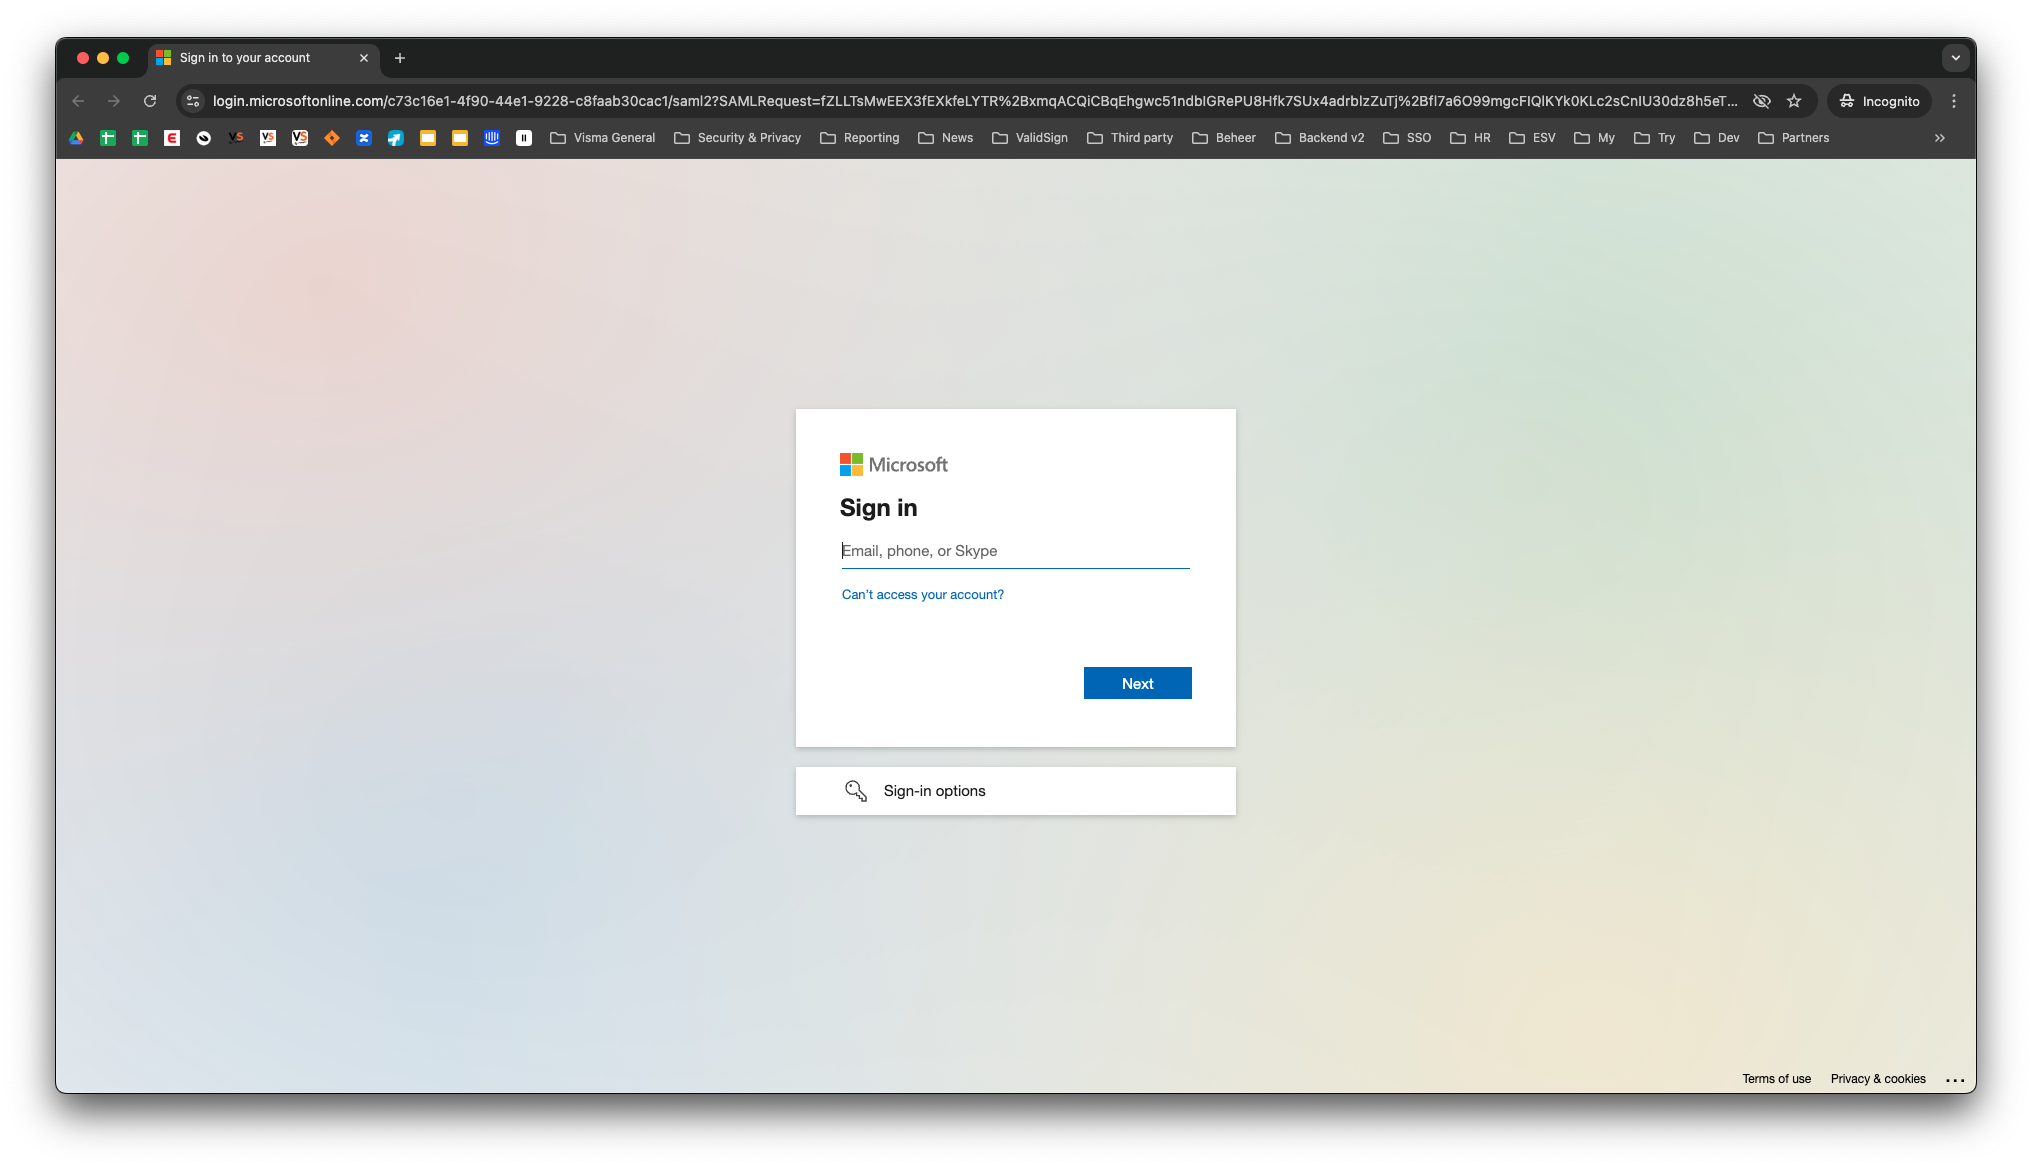Expand the Beheer bookmark folder
Screen dimensions: 2032x1167
(x=1224, y=138)
